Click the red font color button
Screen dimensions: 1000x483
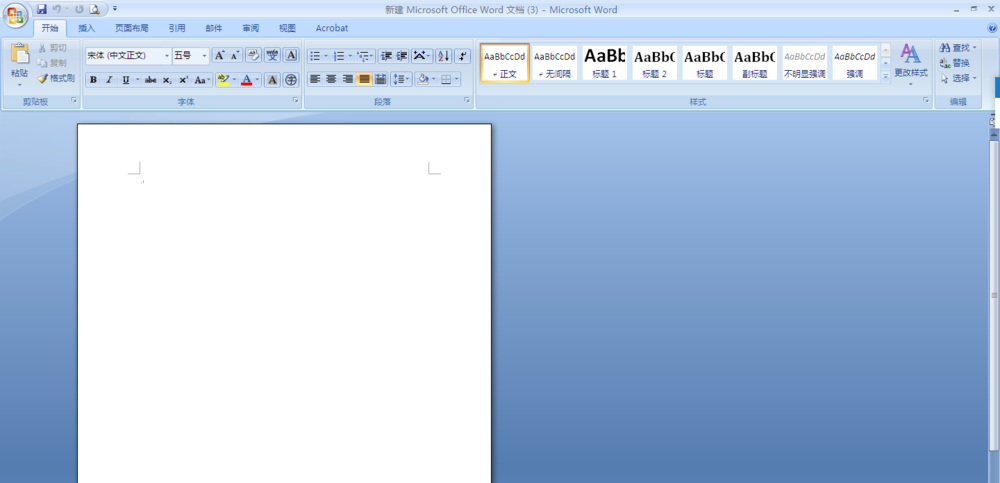coord(246,80)
